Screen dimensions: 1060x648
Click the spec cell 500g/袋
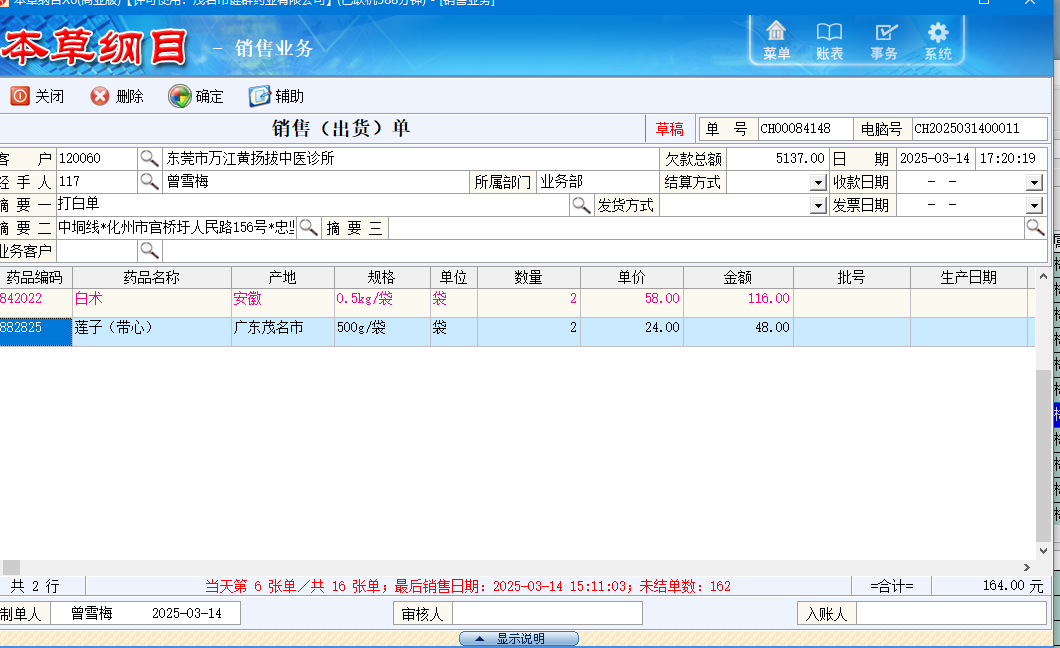382,332
